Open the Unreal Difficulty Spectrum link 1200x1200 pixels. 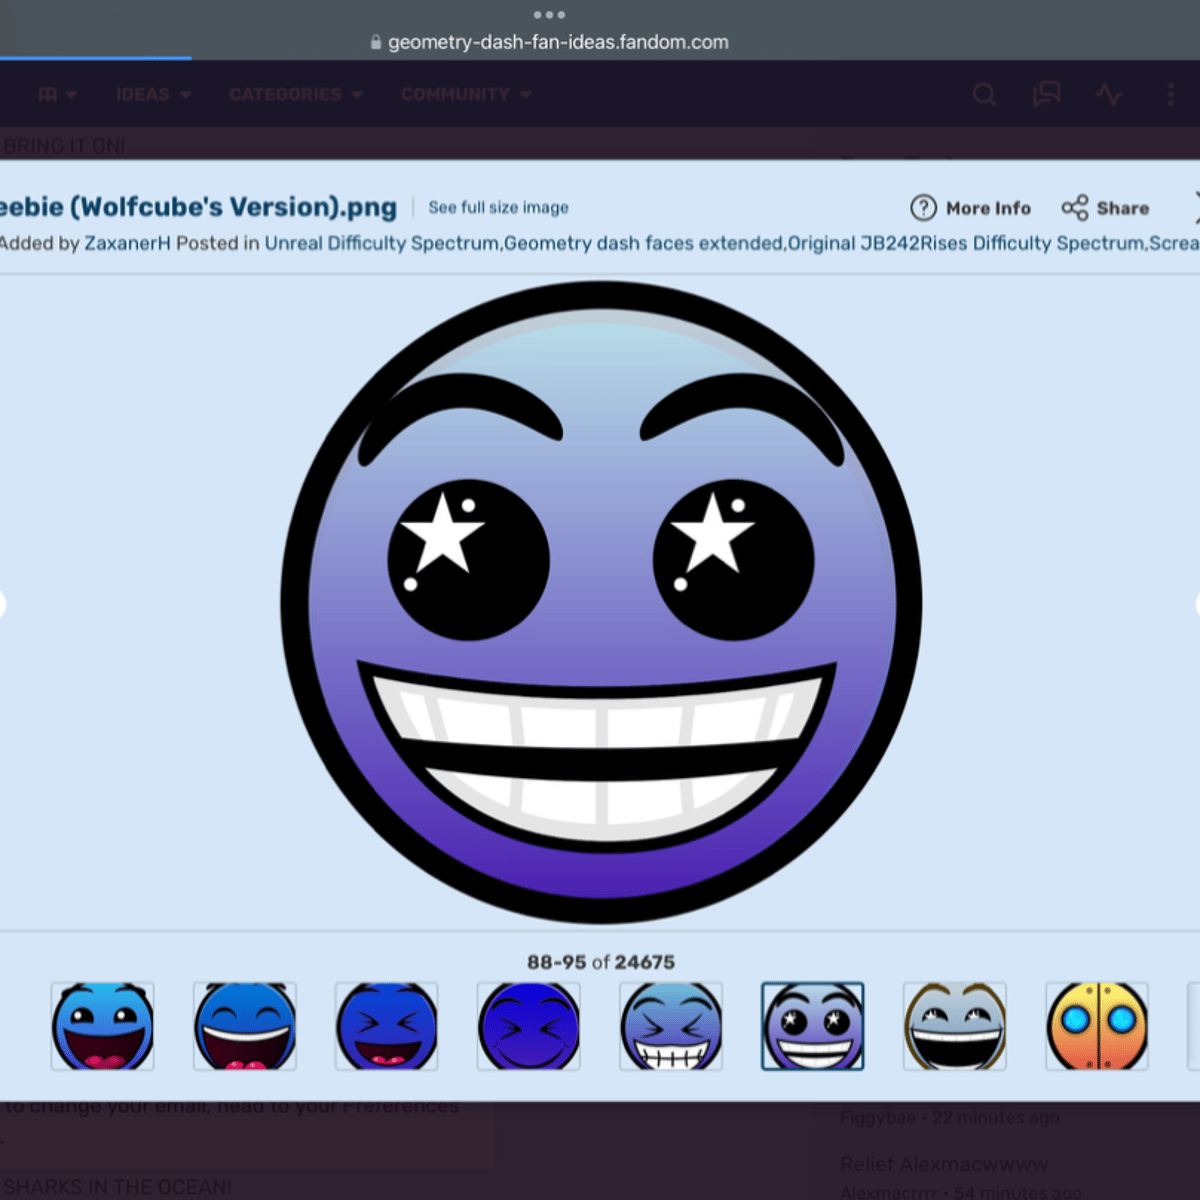(x=381, y=243)
